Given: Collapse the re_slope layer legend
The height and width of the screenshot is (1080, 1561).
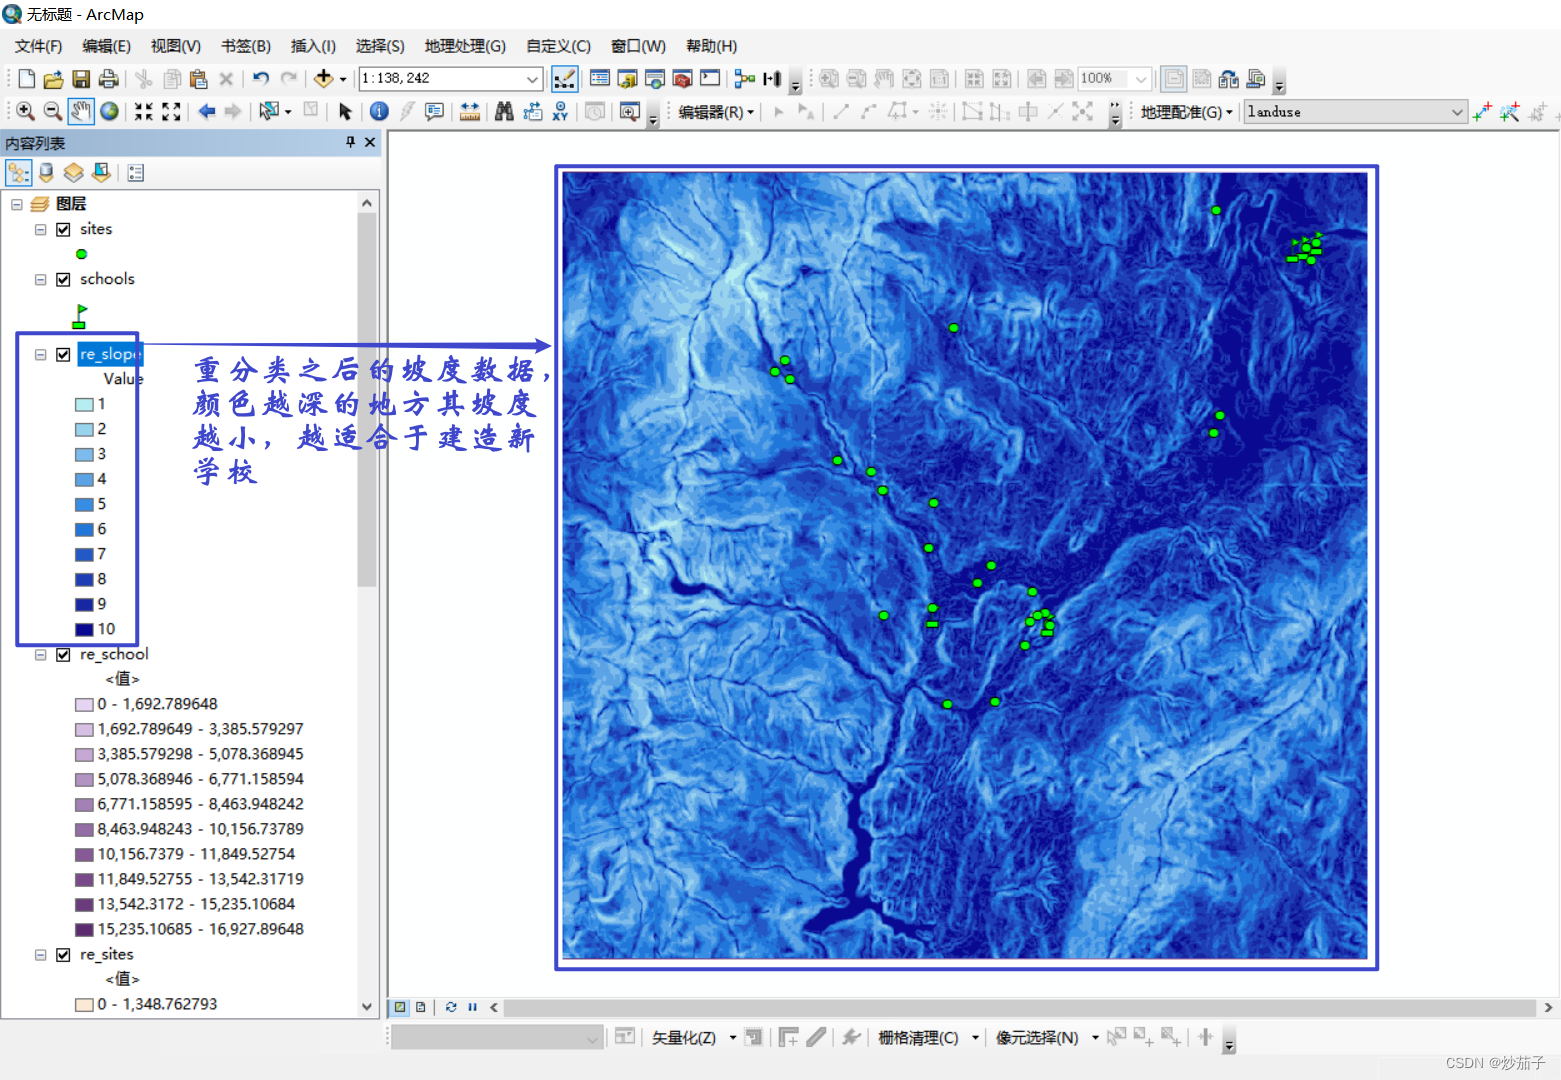Looking at the screenshot, I should [x=40, y=354].
